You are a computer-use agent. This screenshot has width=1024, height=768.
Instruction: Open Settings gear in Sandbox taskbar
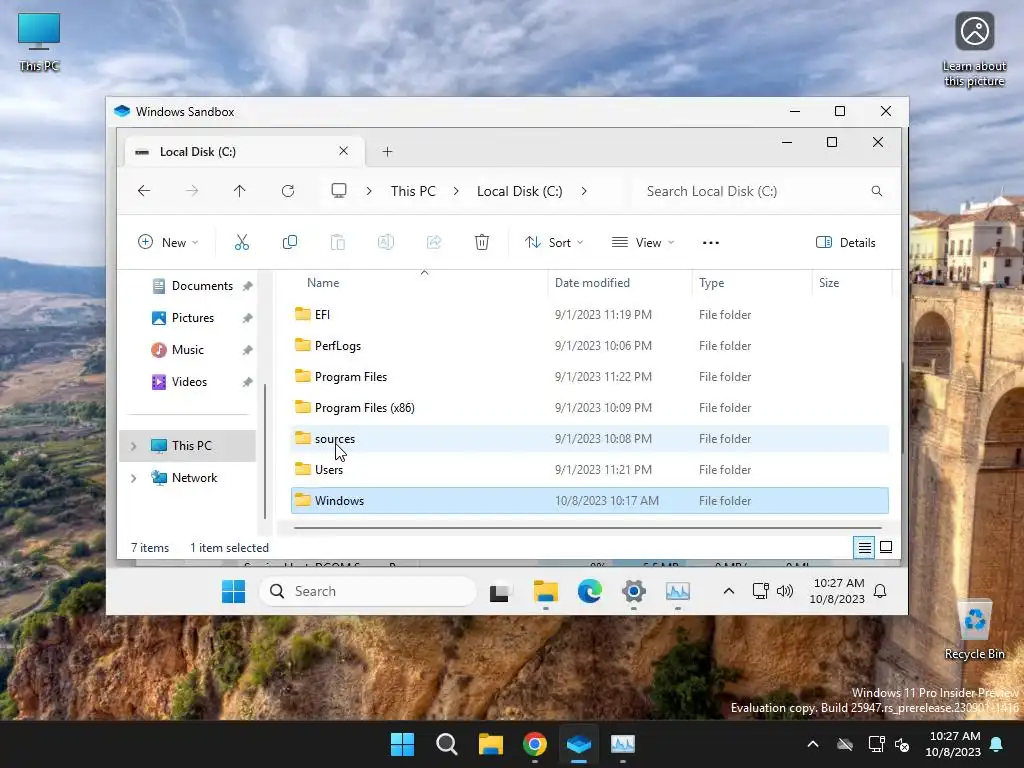(x=633, y=592)
